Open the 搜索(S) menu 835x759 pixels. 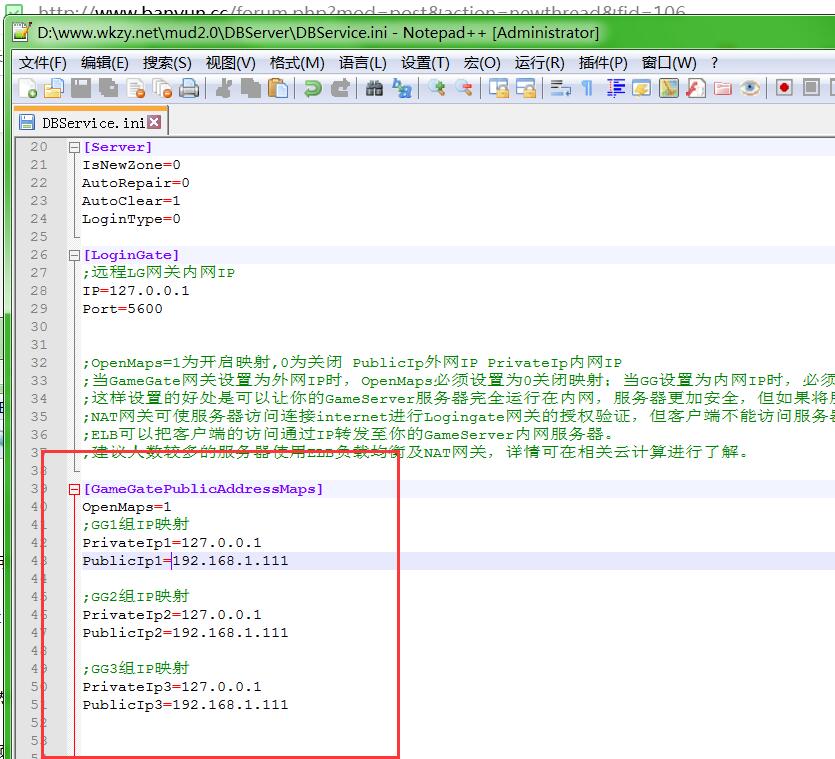point(167,62)
